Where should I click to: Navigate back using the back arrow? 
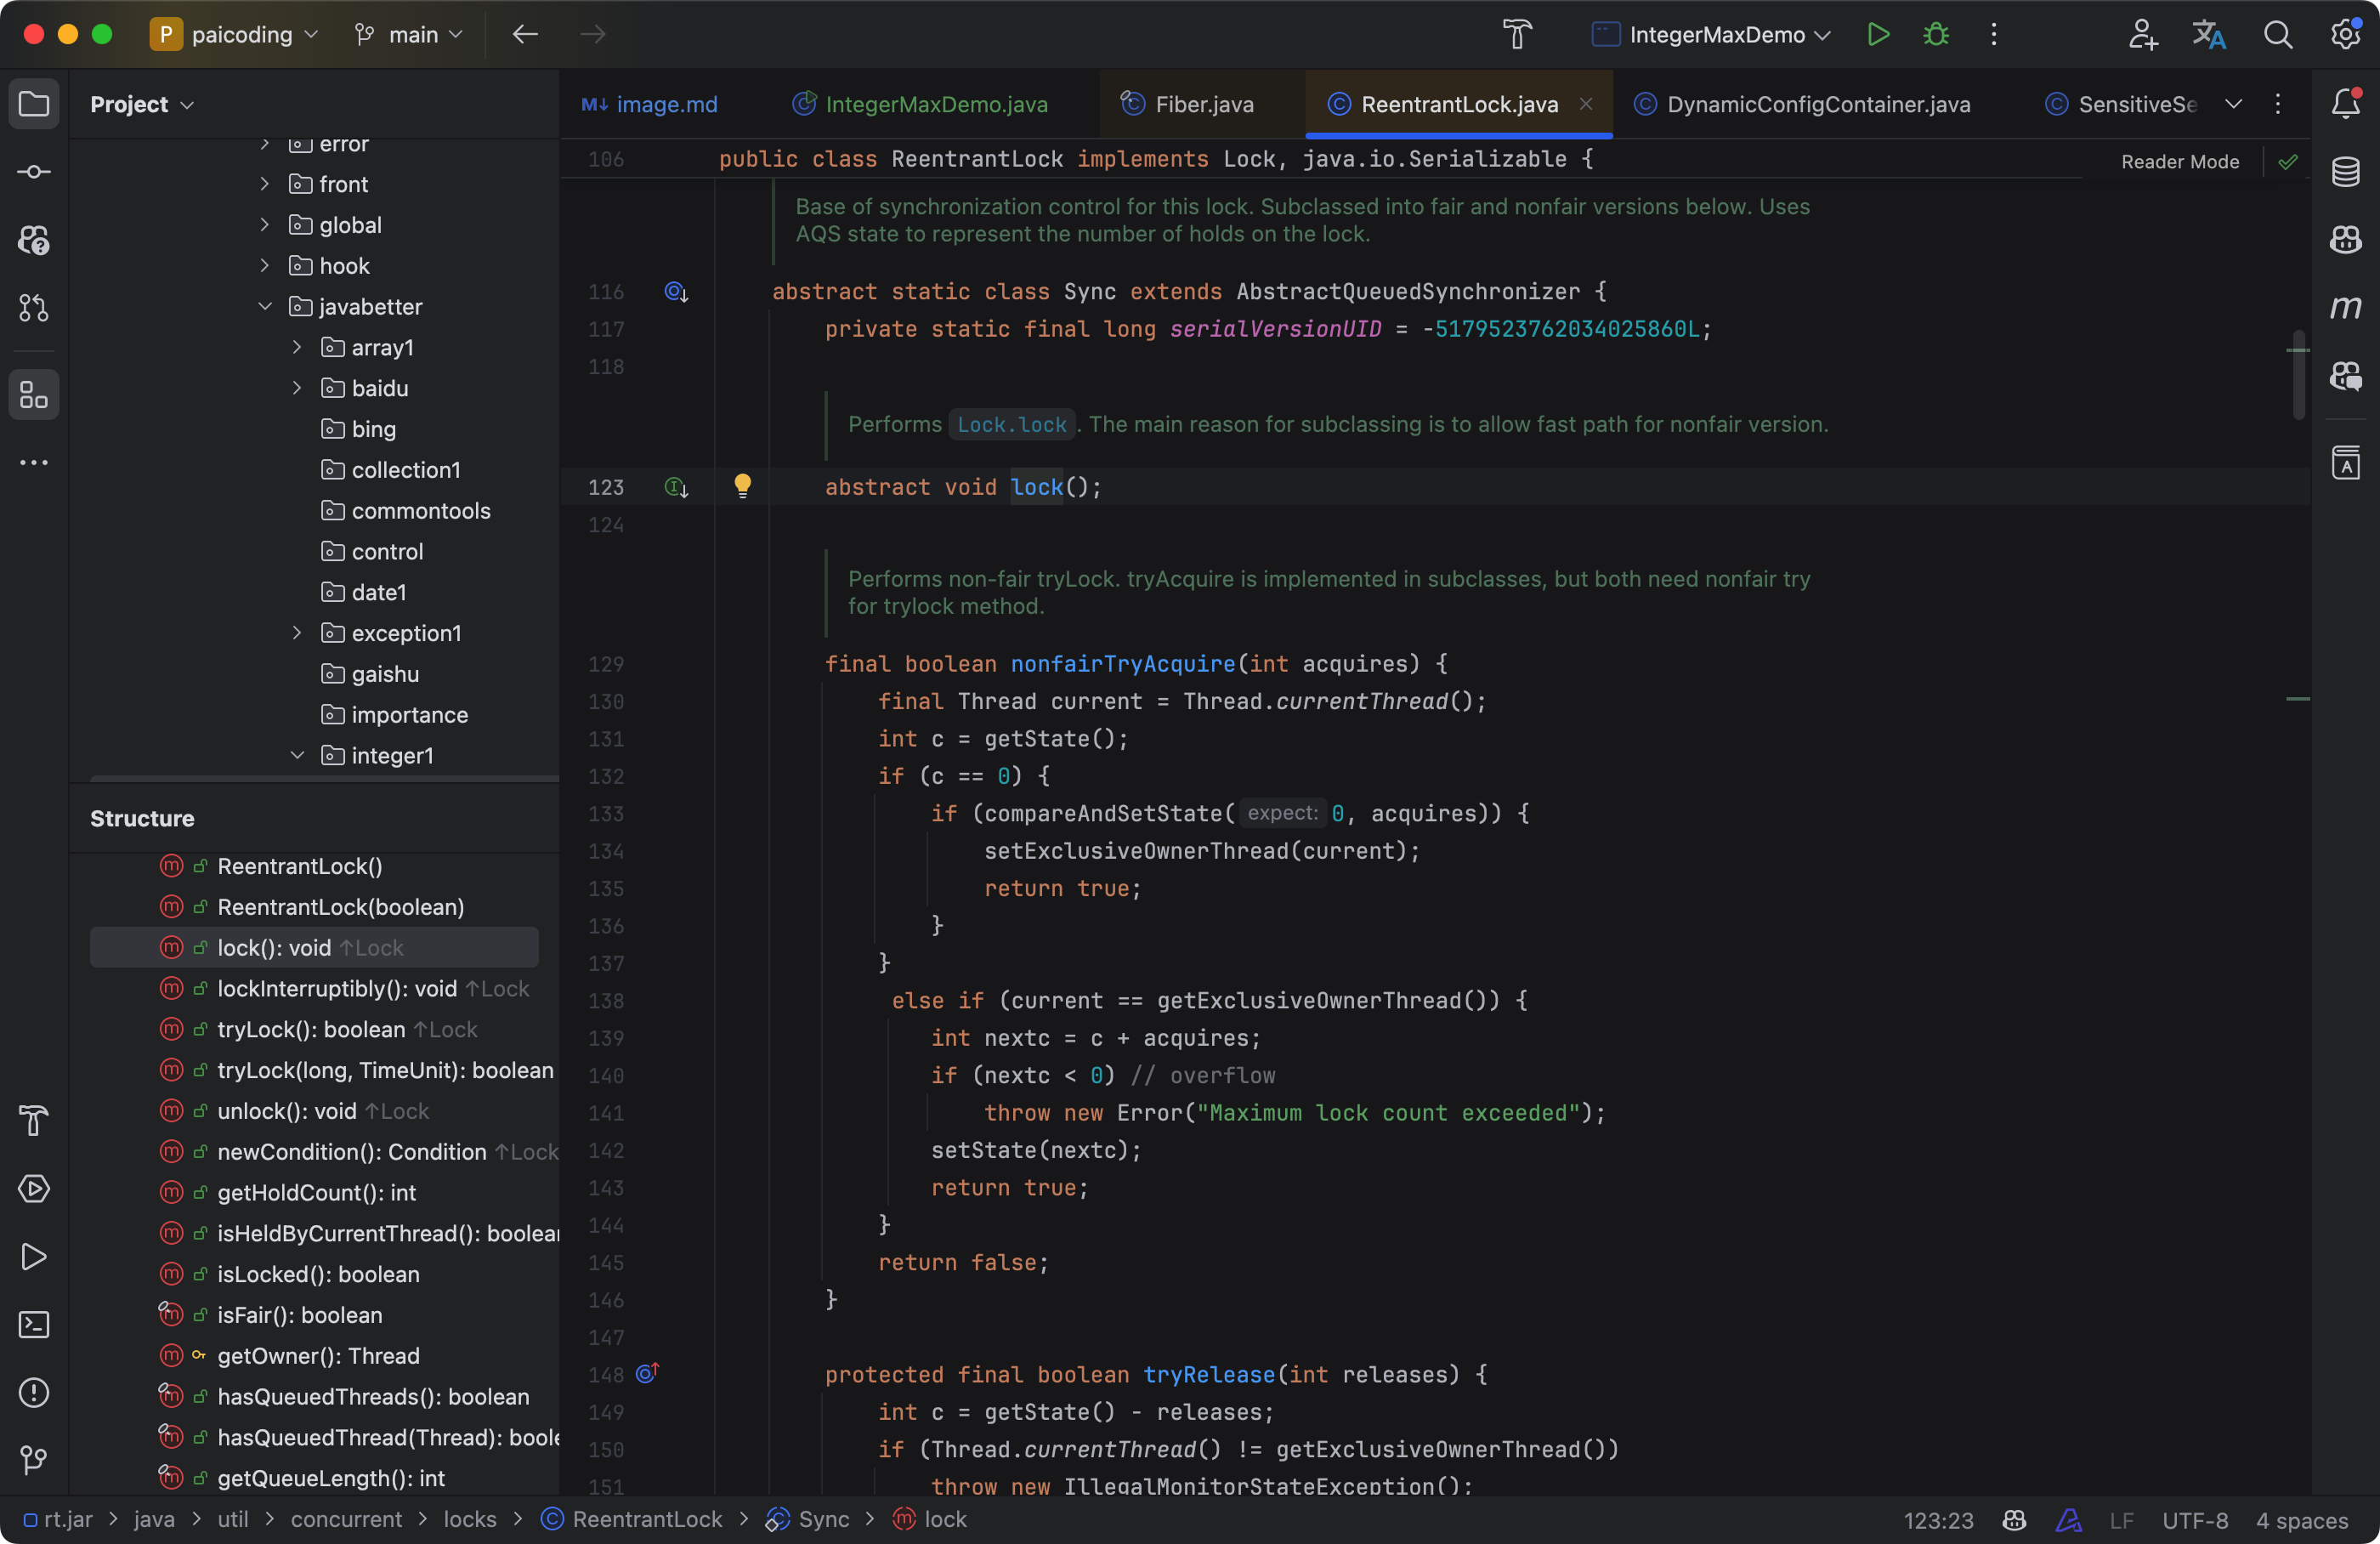point(524,33)
